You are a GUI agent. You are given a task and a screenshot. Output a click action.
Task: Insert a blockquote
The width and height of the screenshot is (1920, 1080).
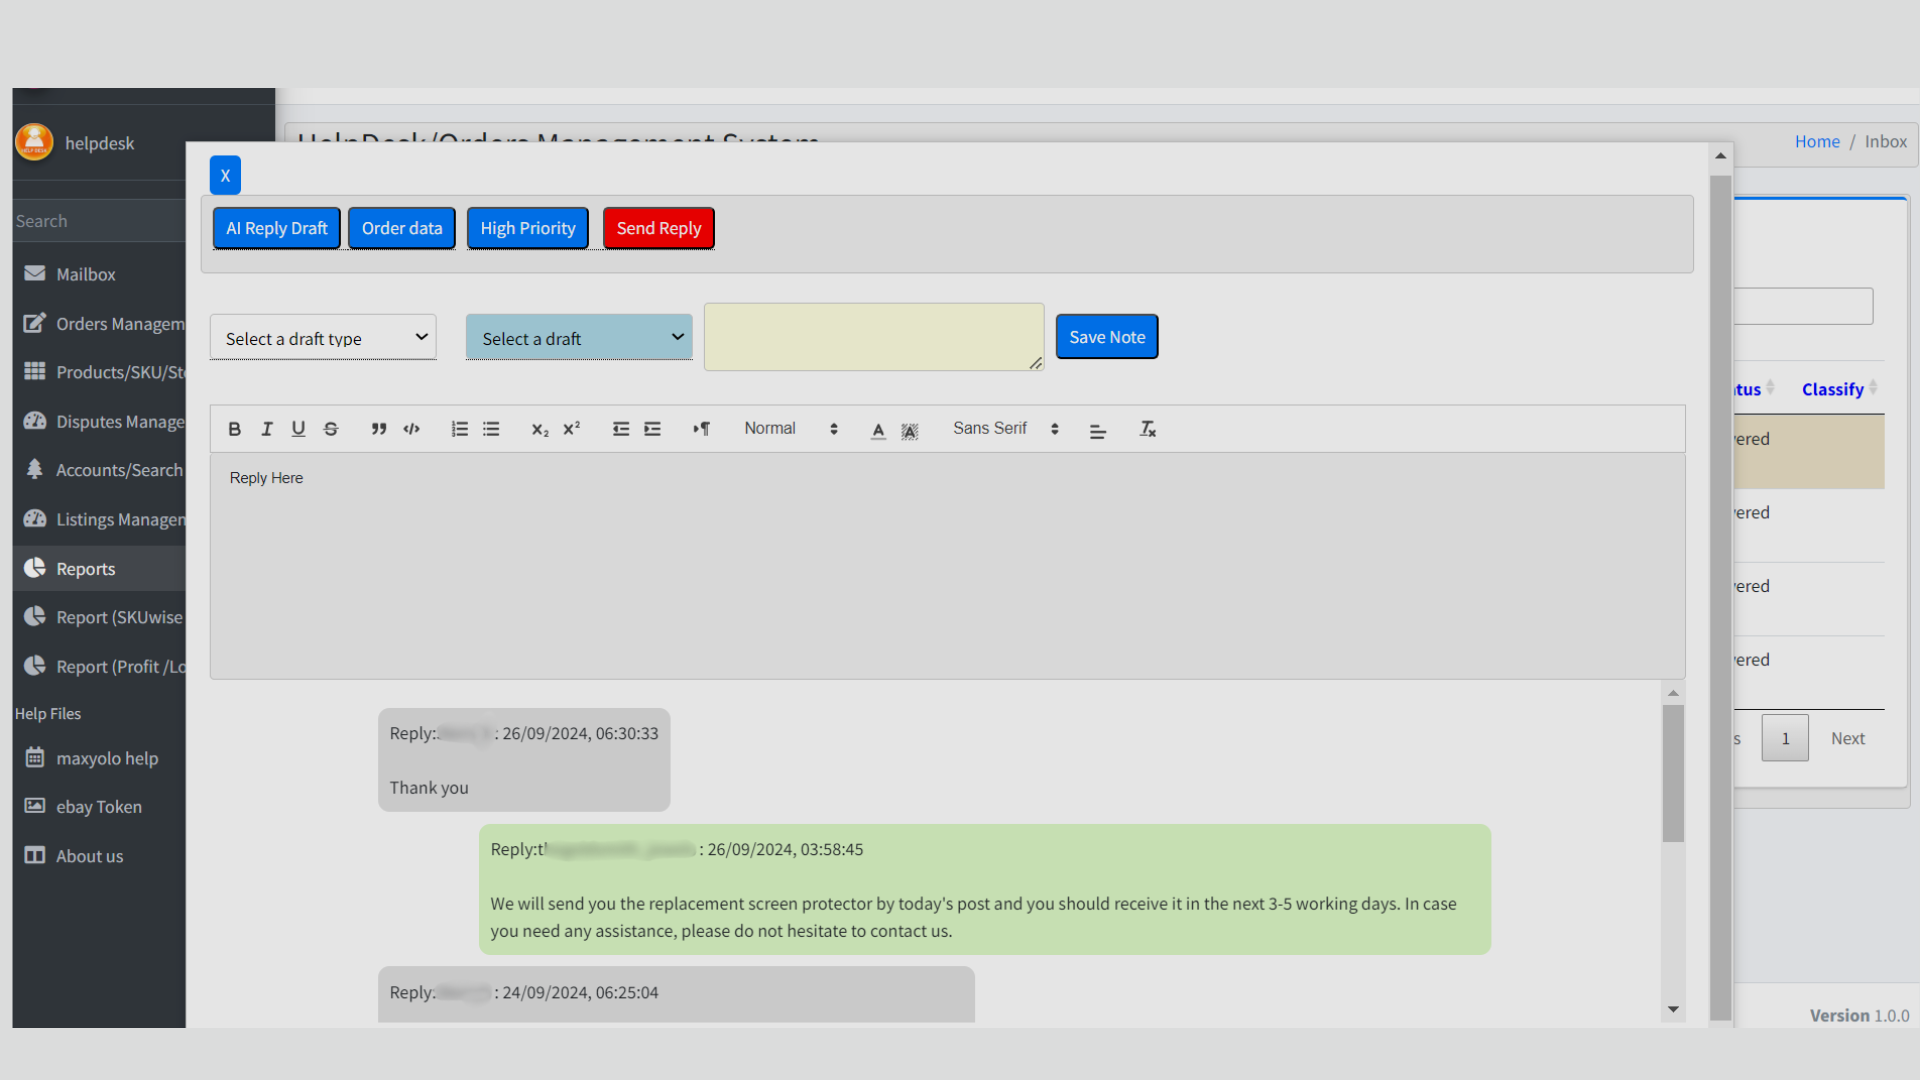[379, 429]
